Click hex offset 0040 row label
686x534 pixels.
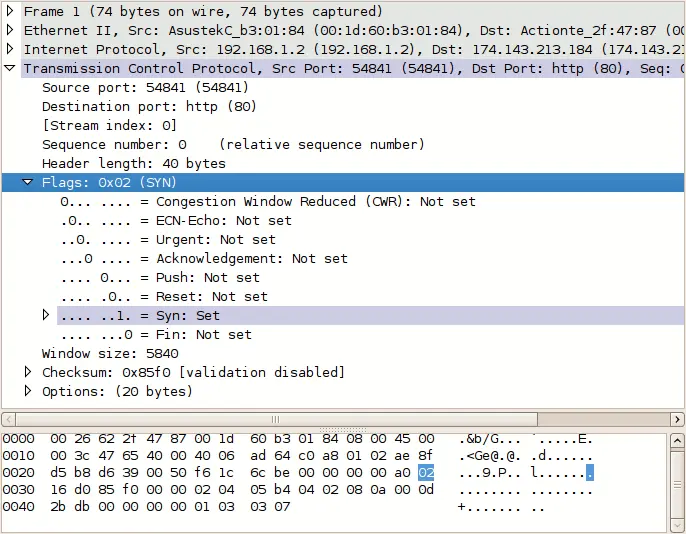click(18, 507)
